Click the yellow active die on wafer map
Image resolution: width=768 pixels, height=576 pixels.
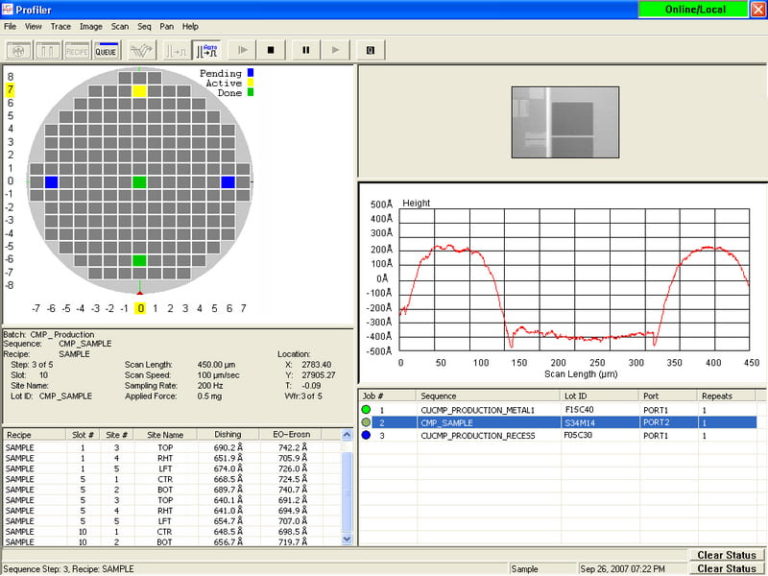click(140, 91)
